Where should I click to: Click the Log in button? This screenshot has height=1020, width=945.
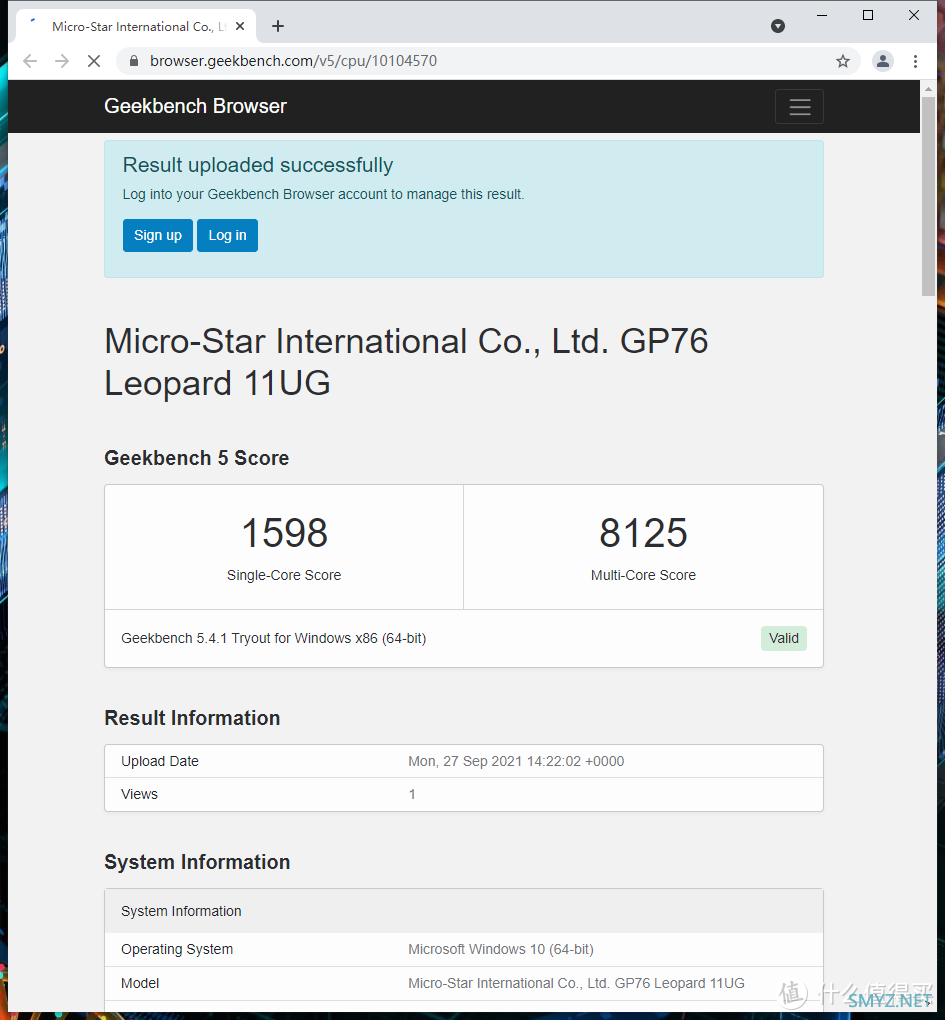point(227,235)
